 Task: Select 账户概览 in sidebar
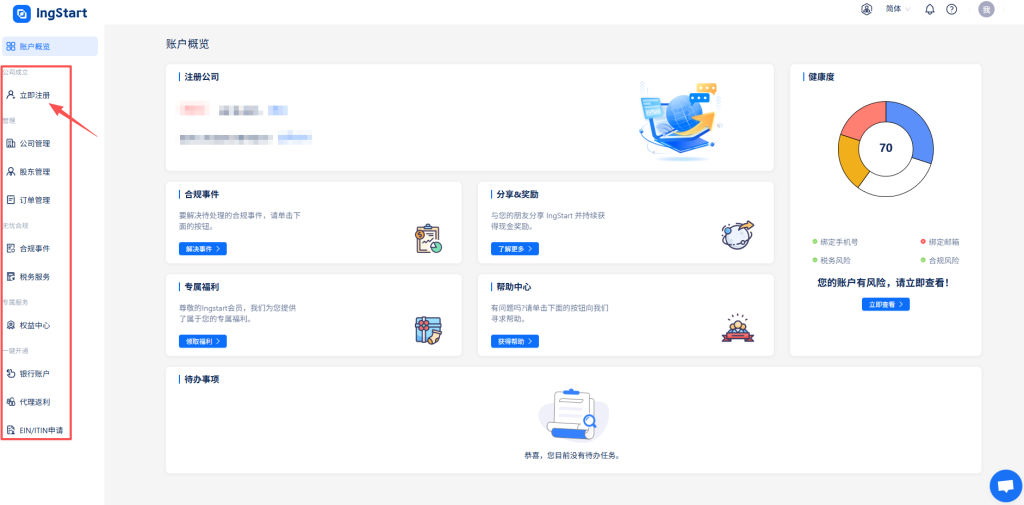point(50,46)
